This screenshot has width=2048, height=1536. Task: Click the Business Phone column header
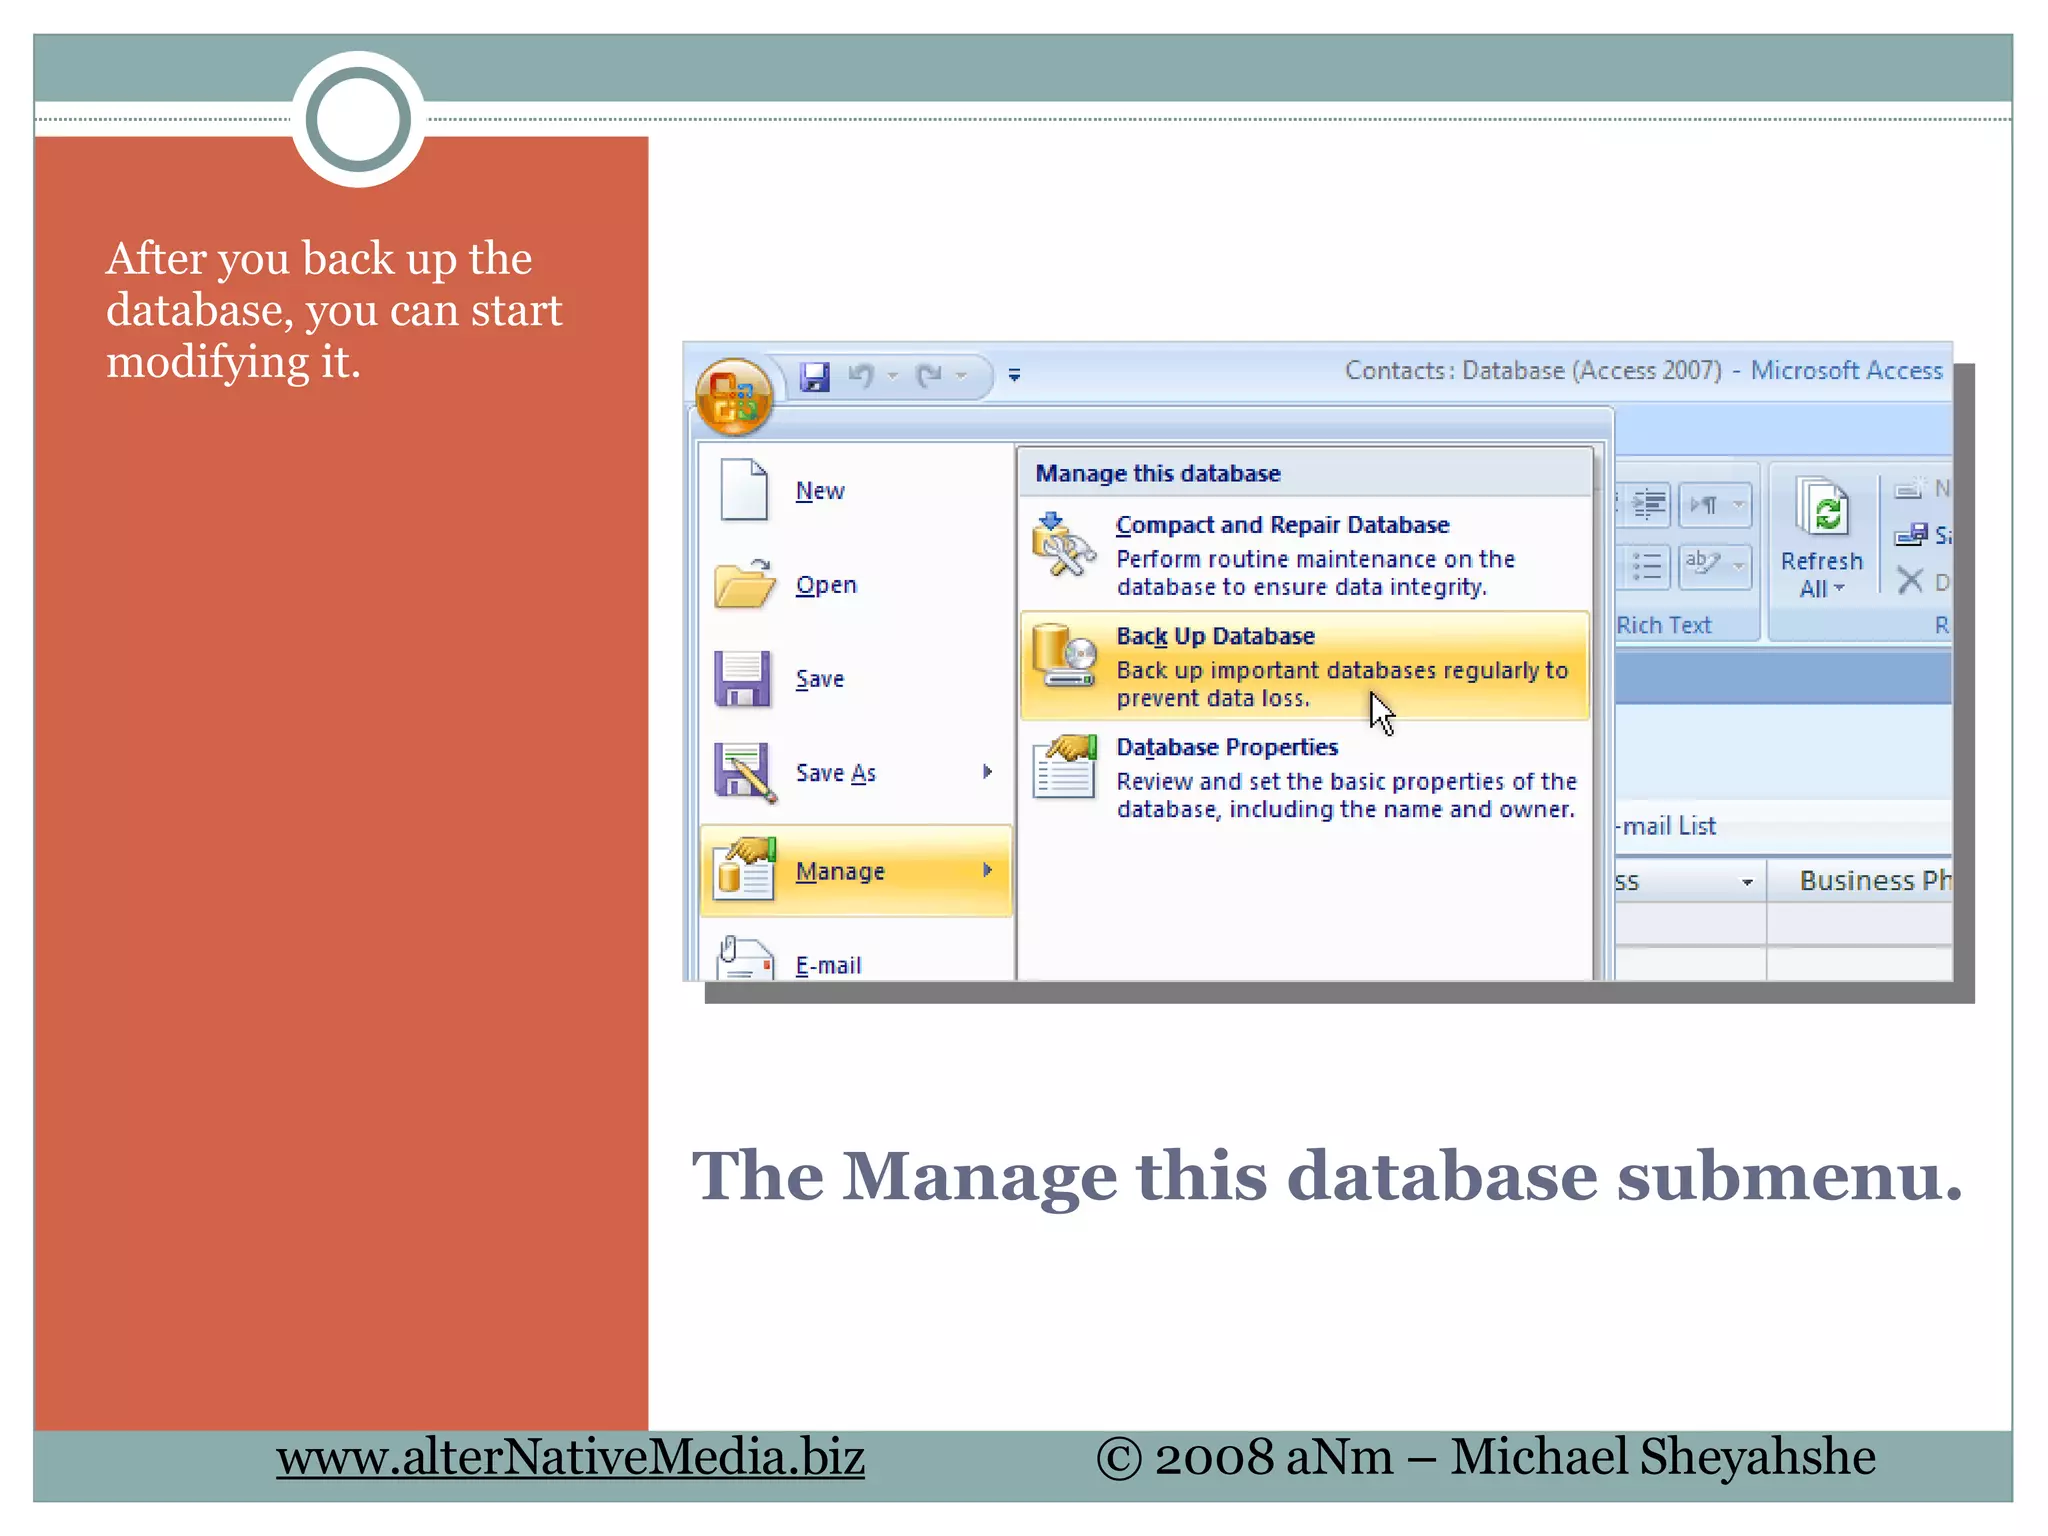tap(1860, 881)
